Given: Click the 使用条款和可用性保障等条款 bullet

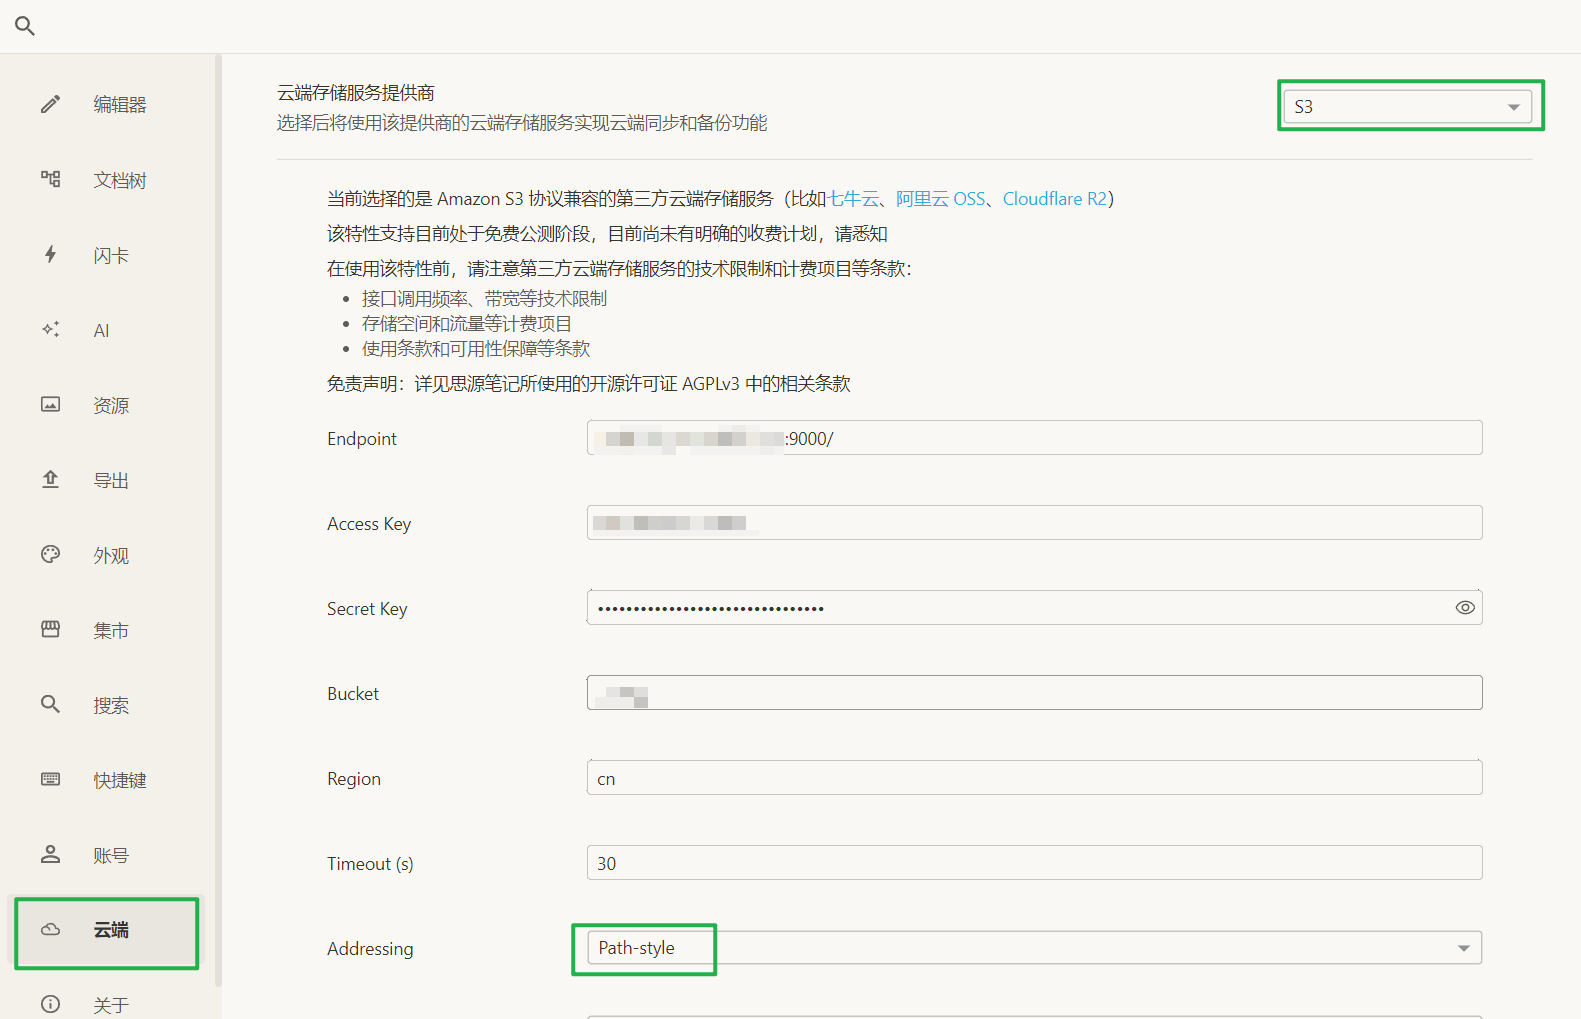Looking at the screenshot, I should click(x=476, y=349).
